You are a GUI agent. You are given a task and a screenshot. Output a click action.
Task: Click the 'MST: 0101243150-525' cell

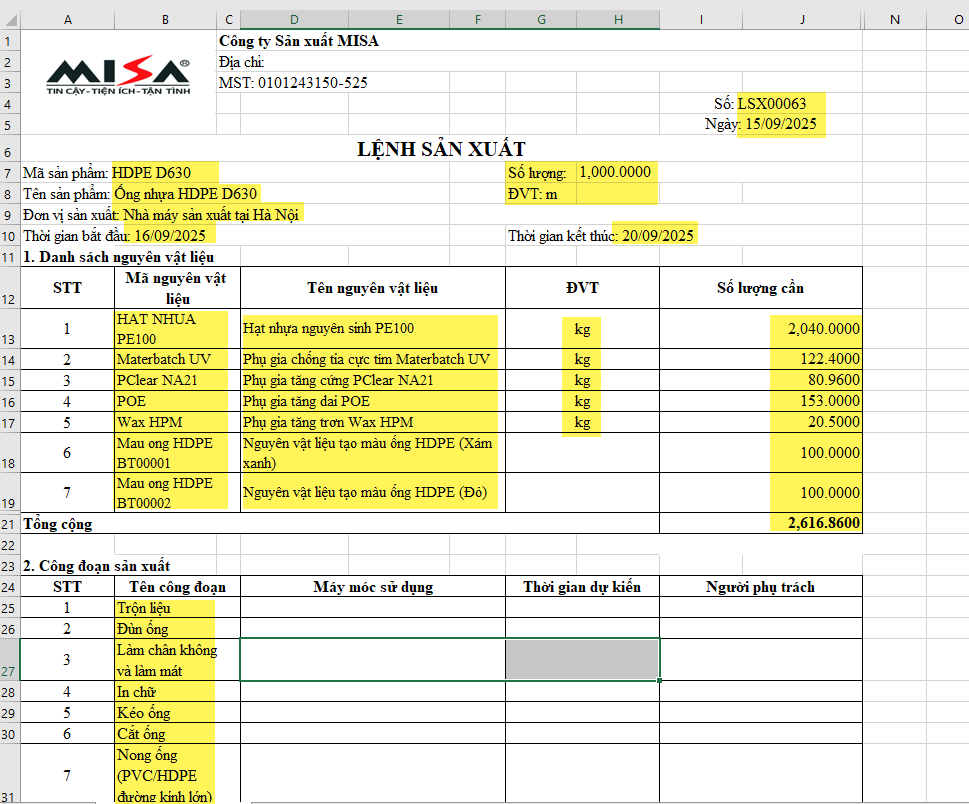[293, 83]
